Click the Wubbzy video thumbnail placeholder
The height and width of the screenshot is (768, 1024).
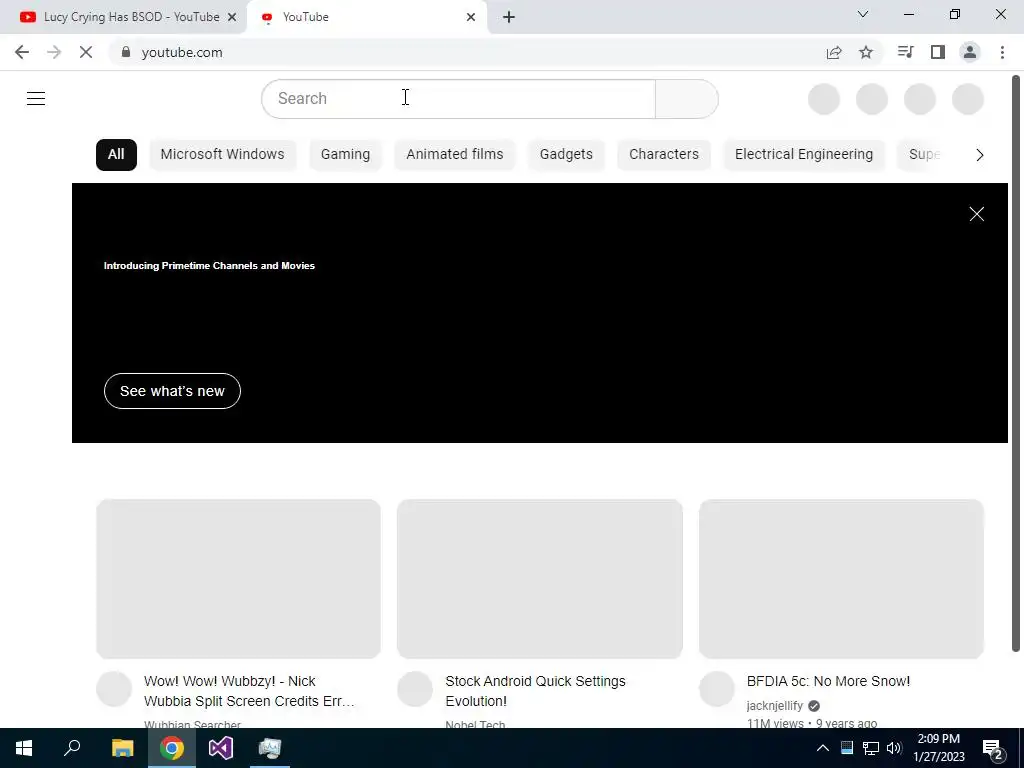pos(238,579)
